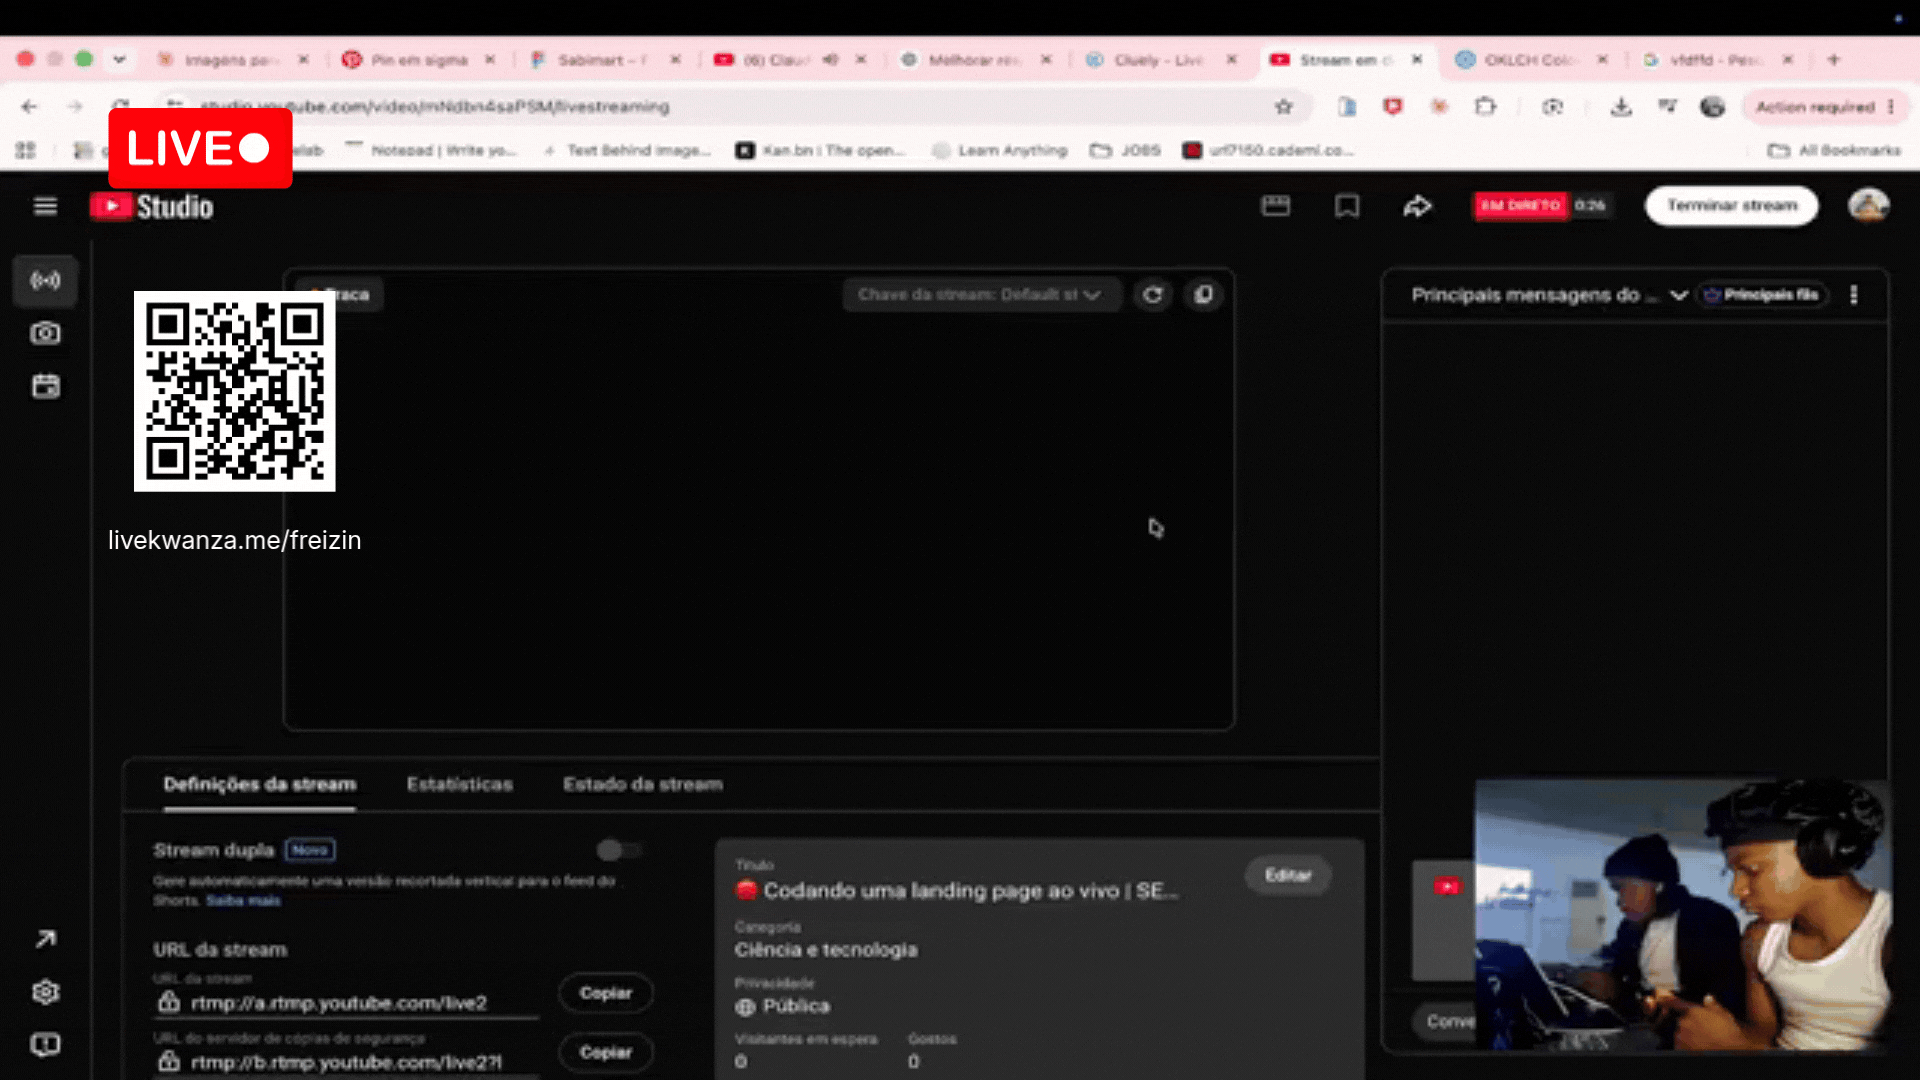Click the external link arrow icon in sidebar
1920x1080 pixels.
pyautogui.click(x=45, y=939)
